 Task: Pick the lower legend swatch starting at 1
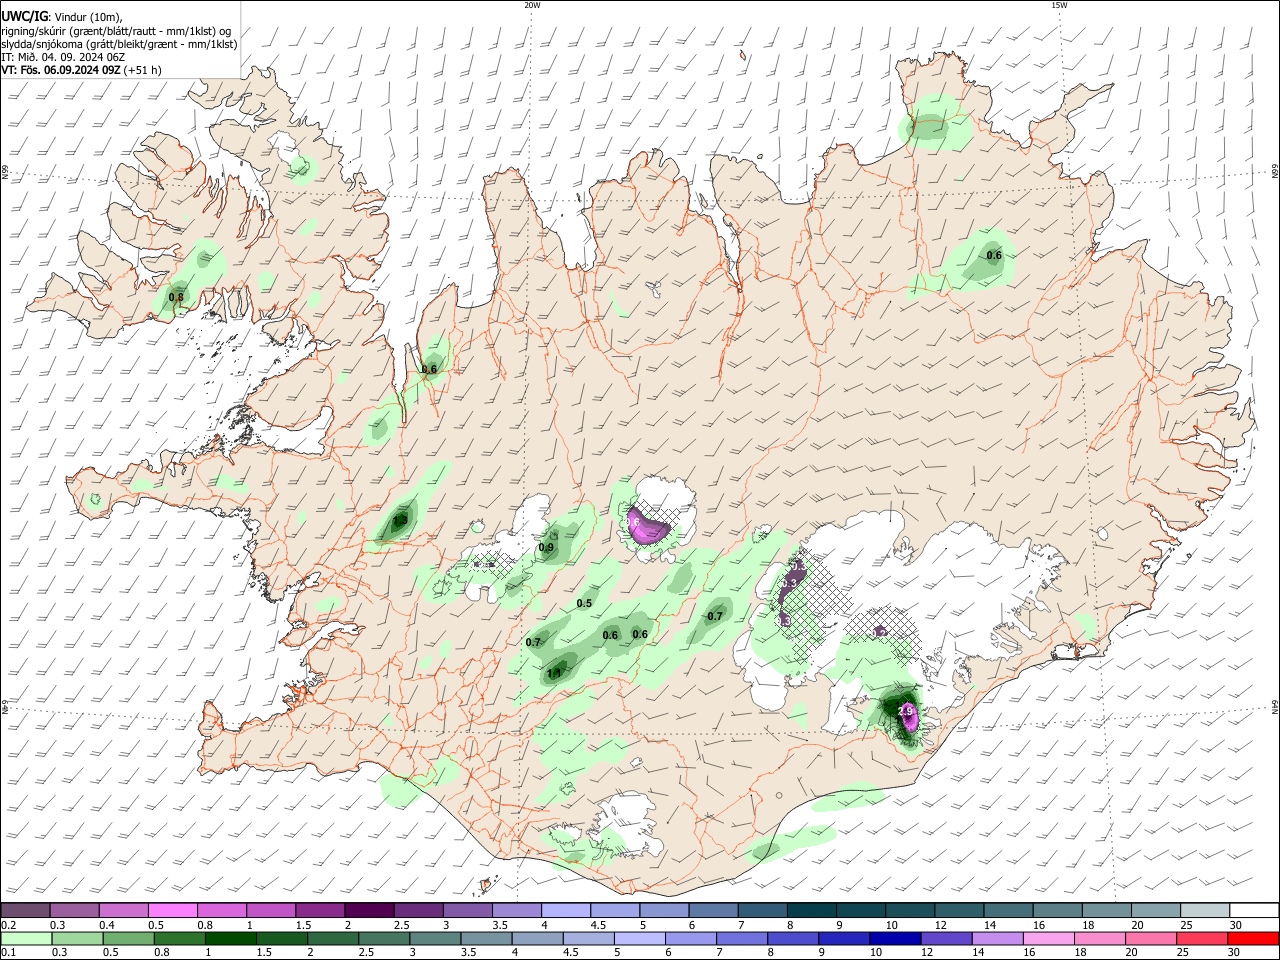point(230,938)
